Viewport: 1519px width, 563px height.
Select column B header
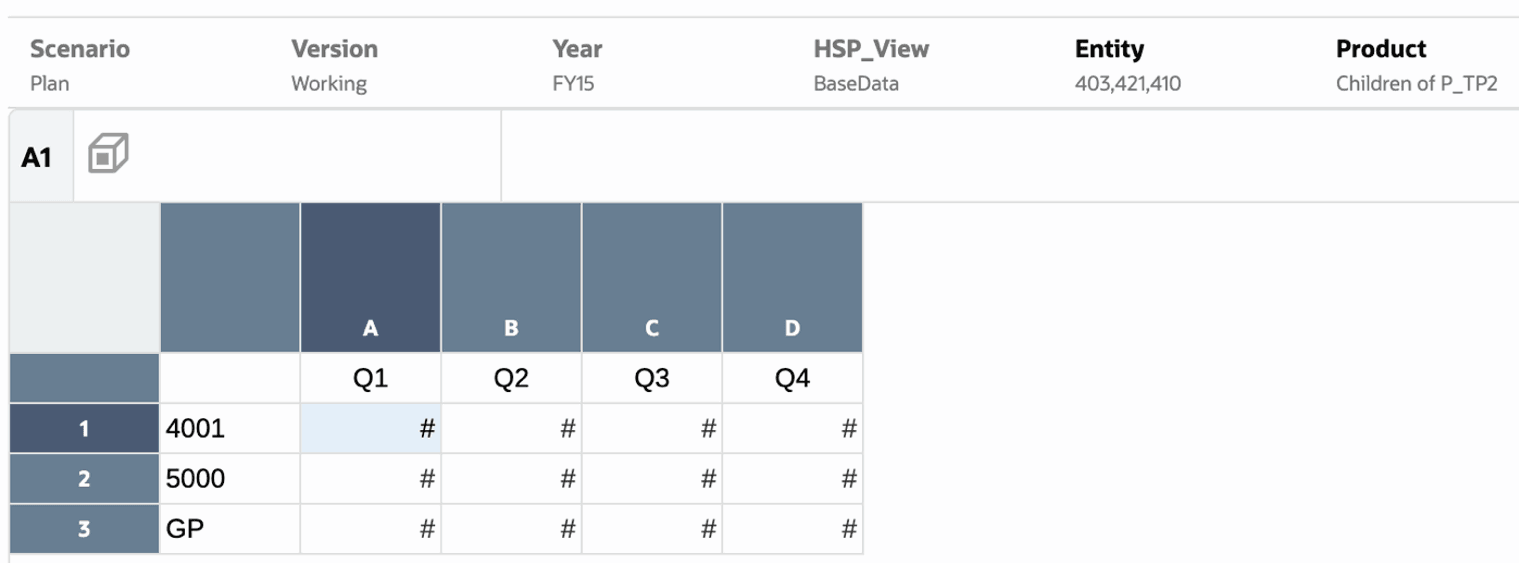511,278
